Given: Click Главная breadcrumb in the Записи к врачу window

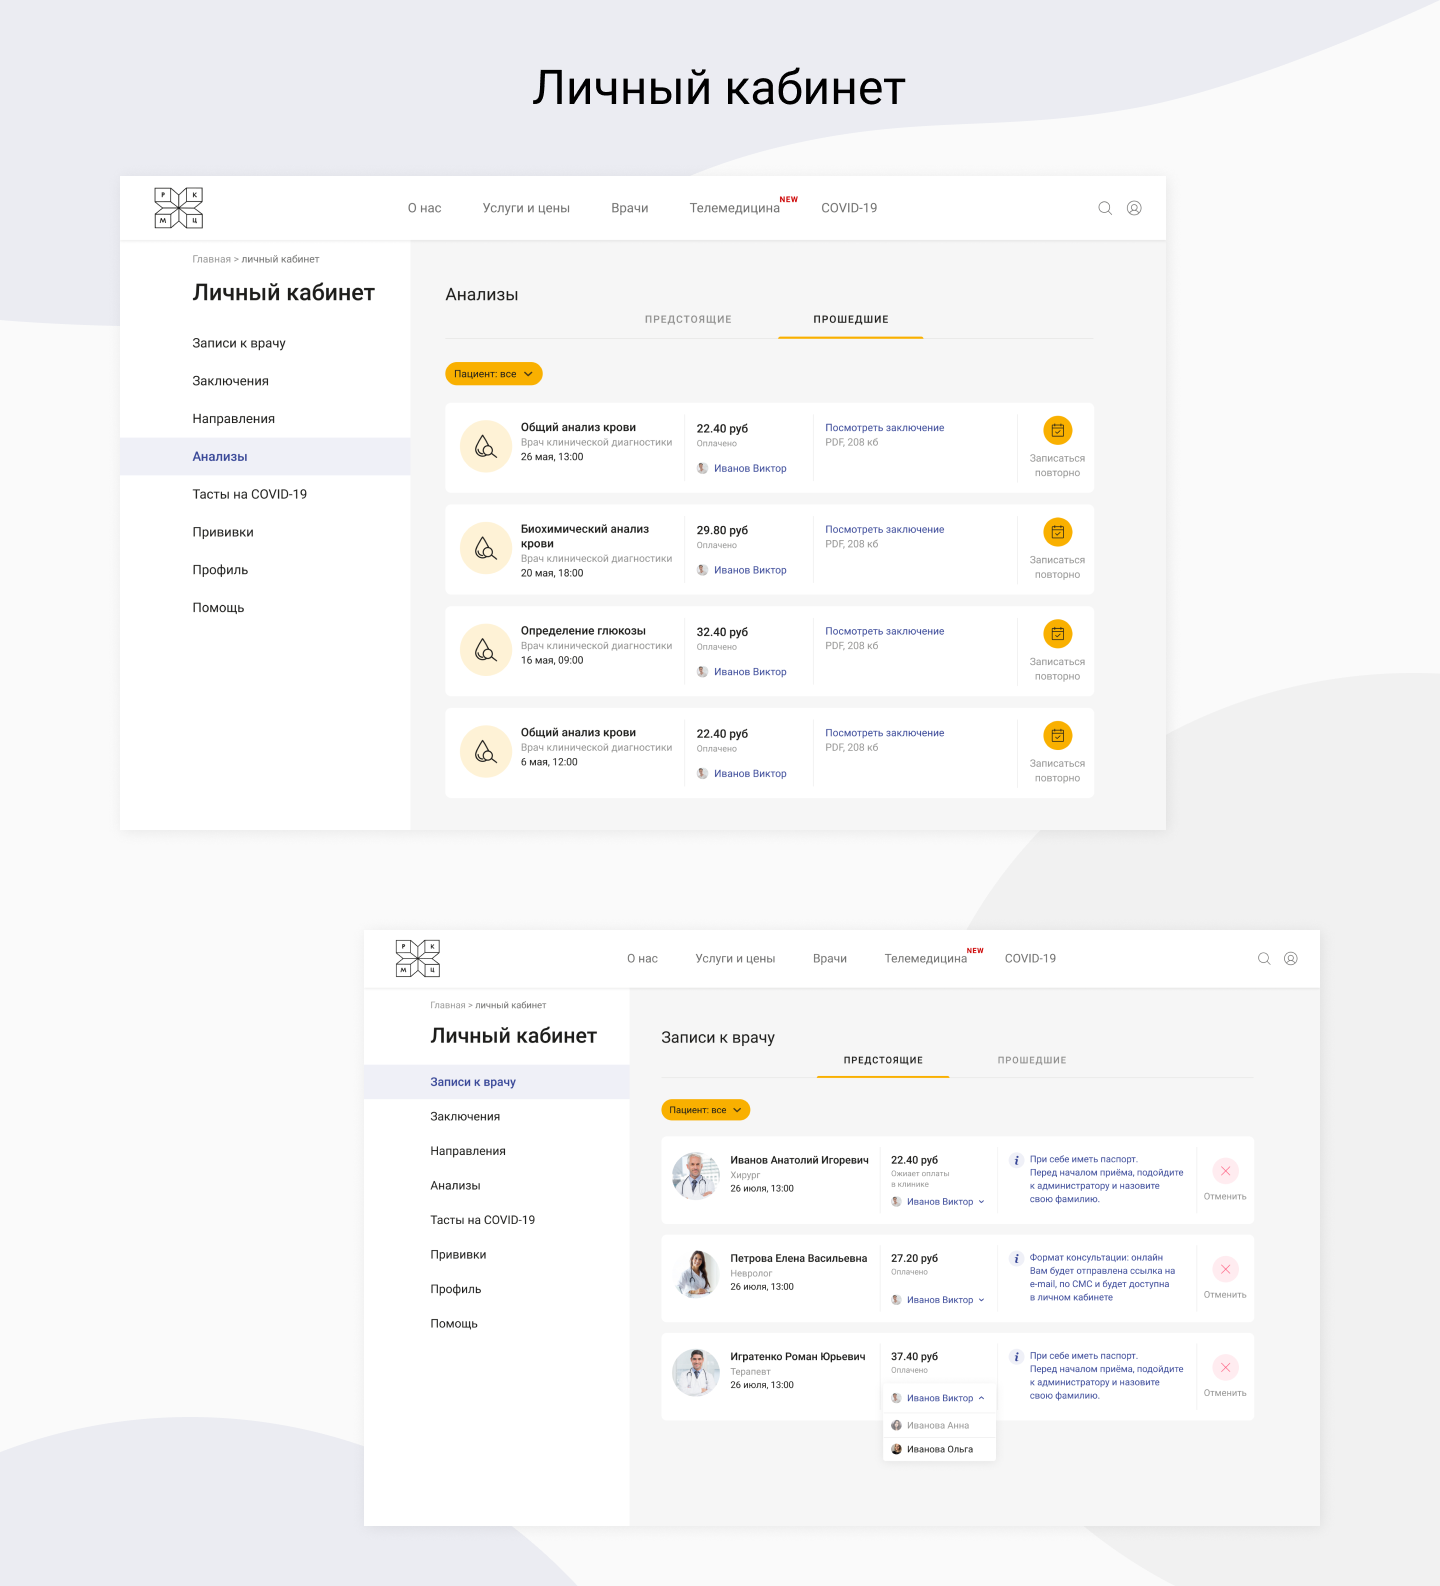Looking at the screenshot, I should coord(447,1005).
